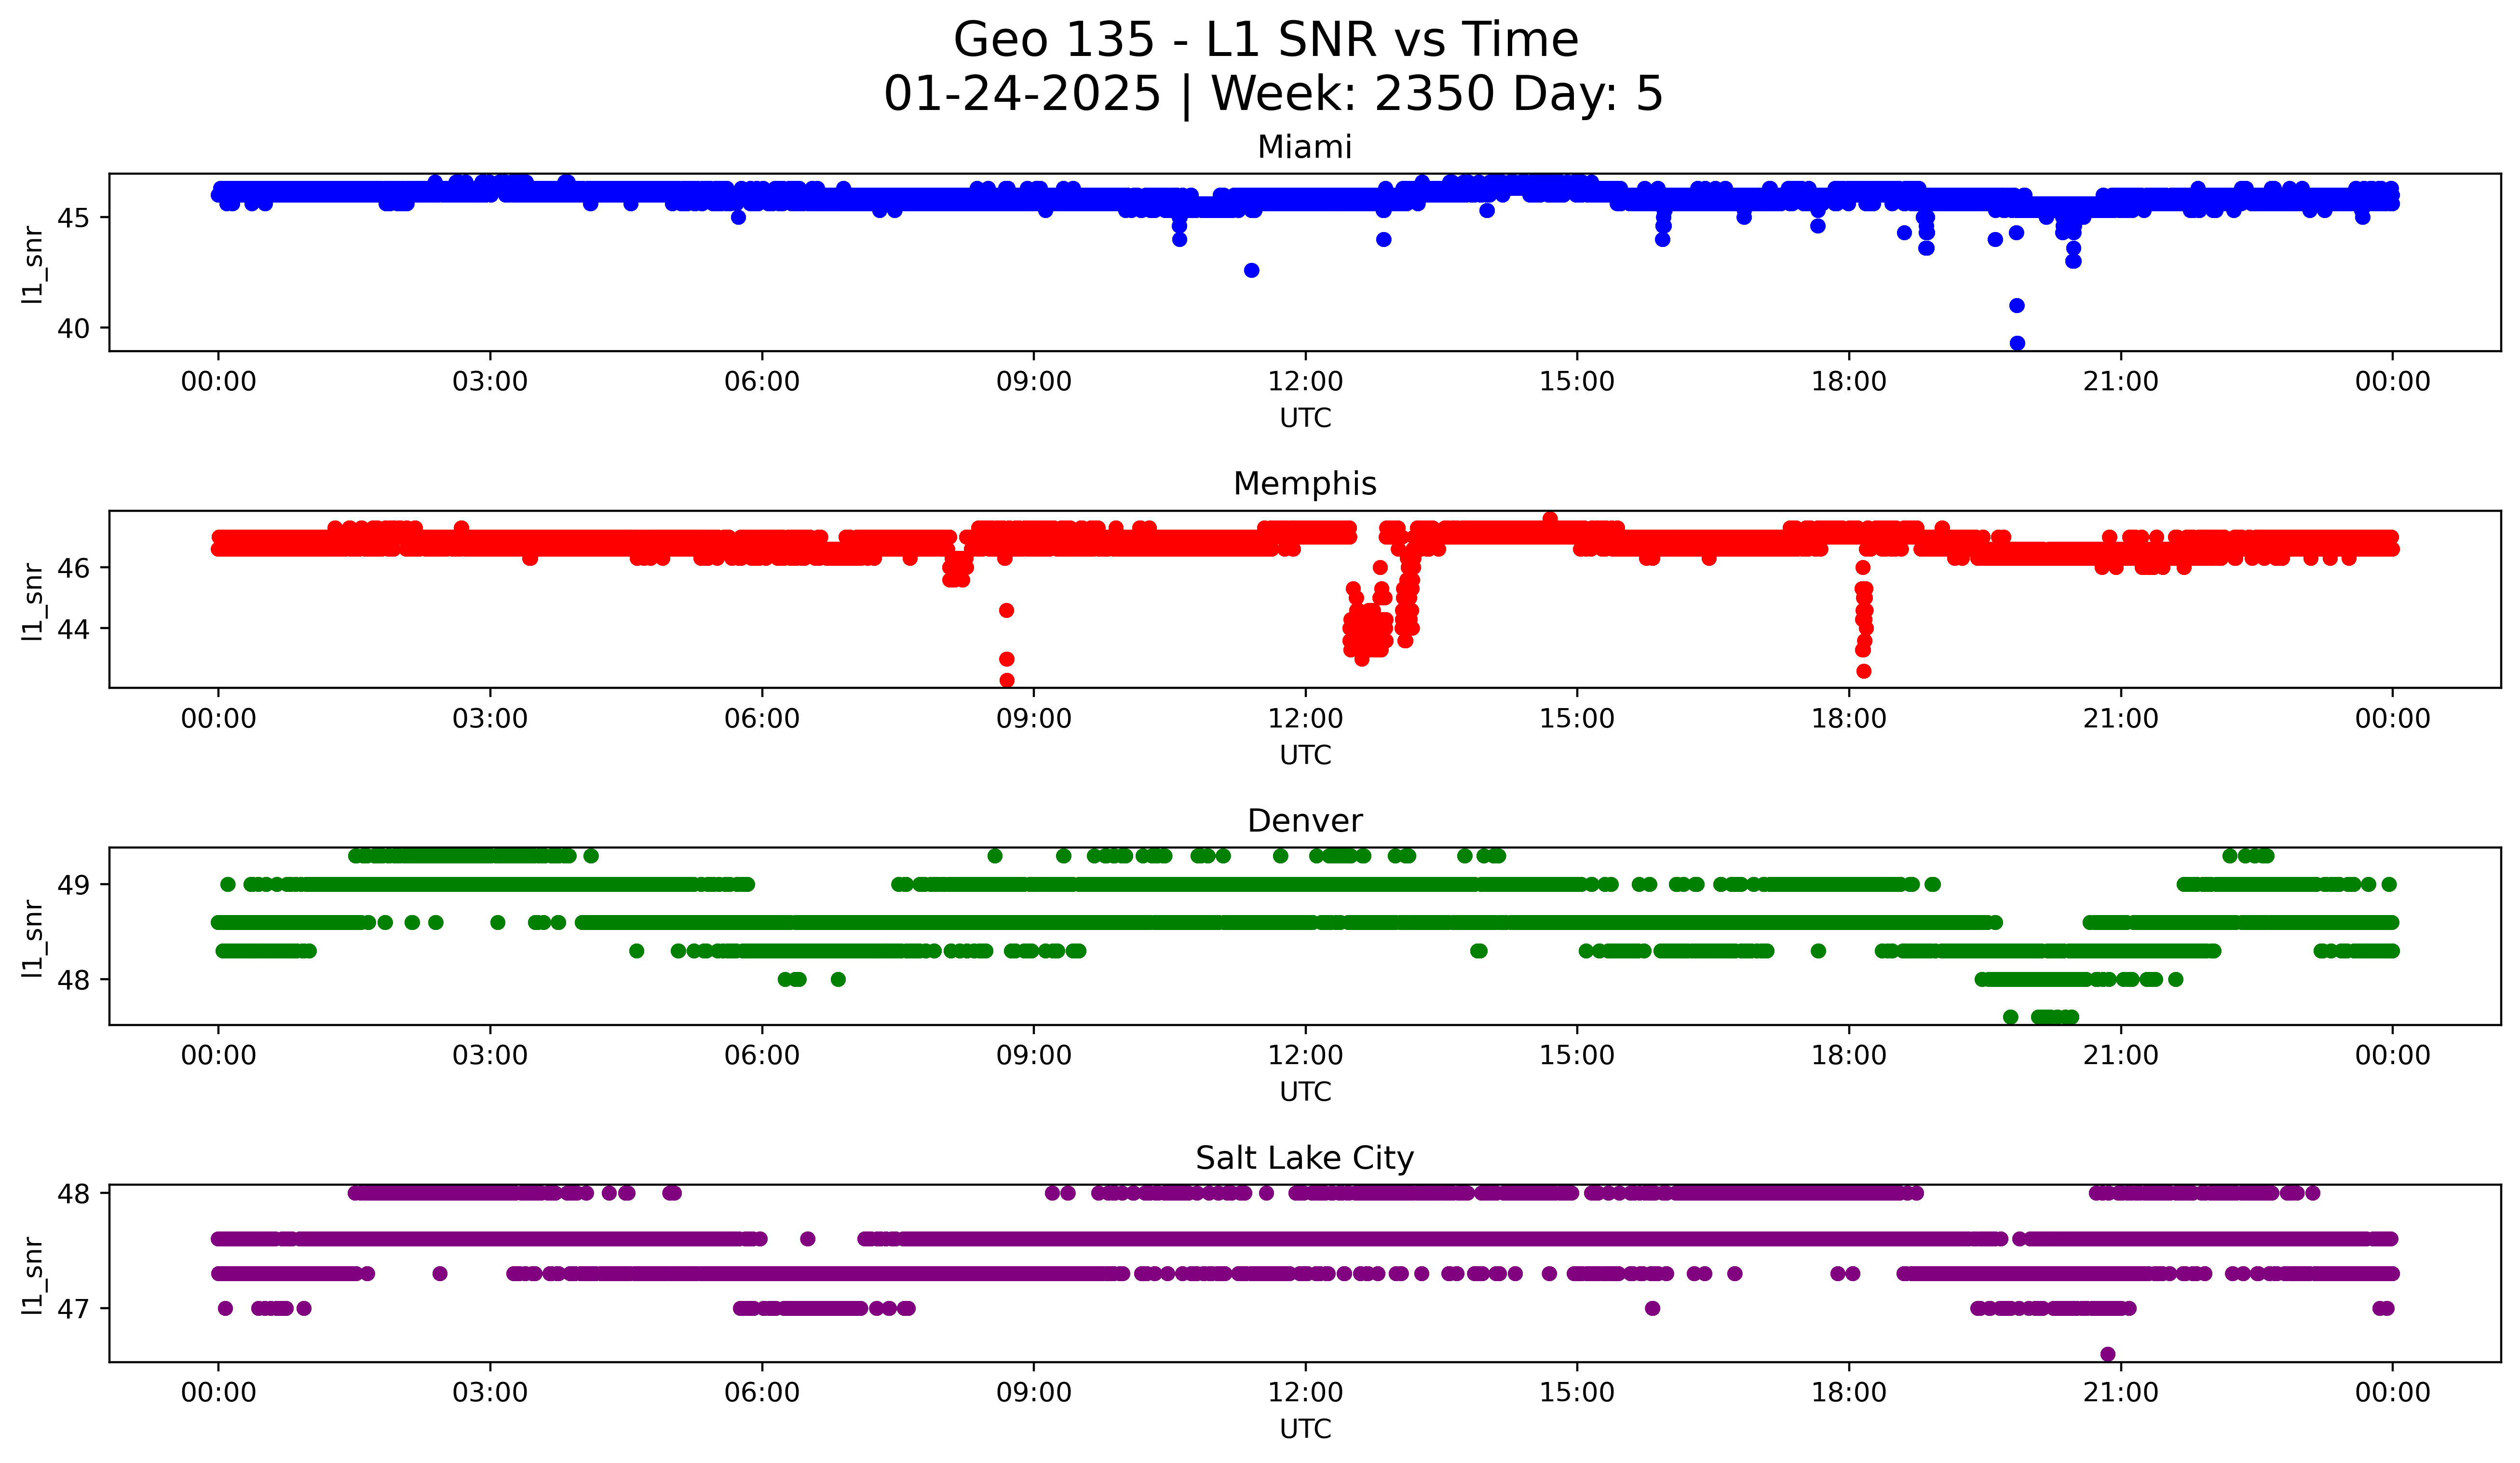Click the UTC axis label under the Memphis plot
This screenshot has width=2520, height=1463.
pos(1305,755)
